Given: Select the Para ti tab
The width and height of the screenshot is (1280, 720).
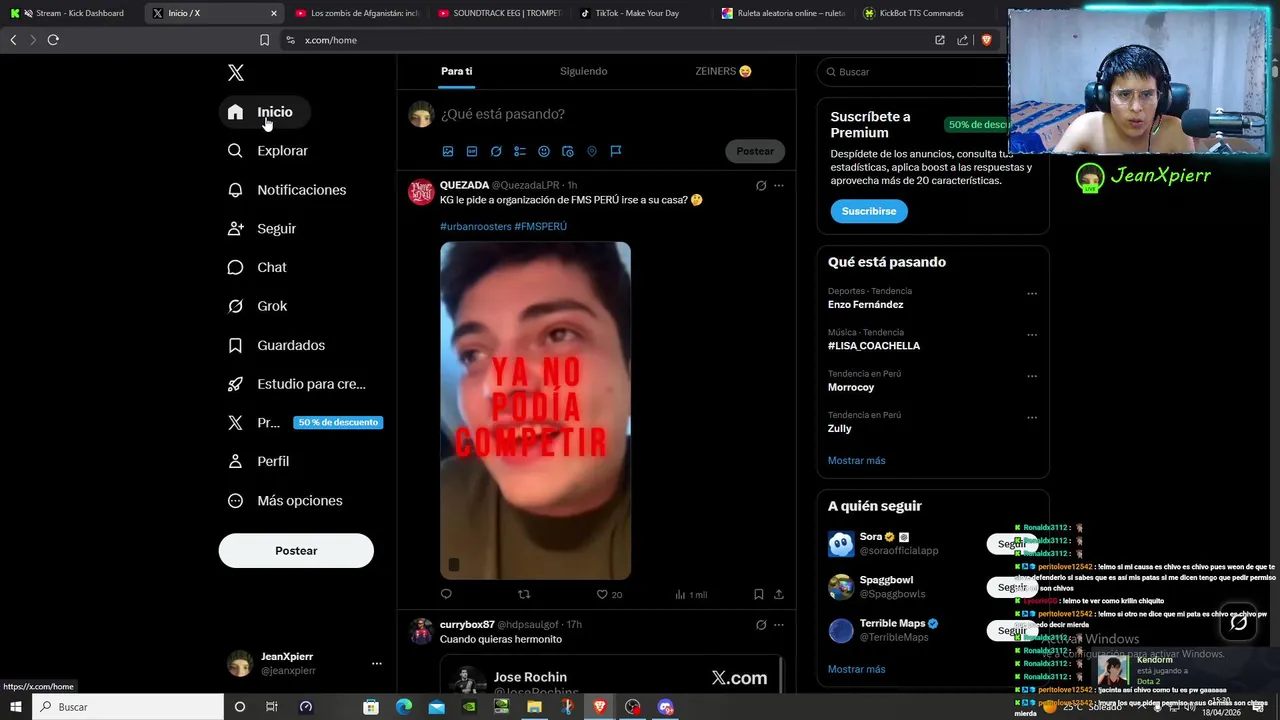Looking at the screenshot, I should 456,71.
